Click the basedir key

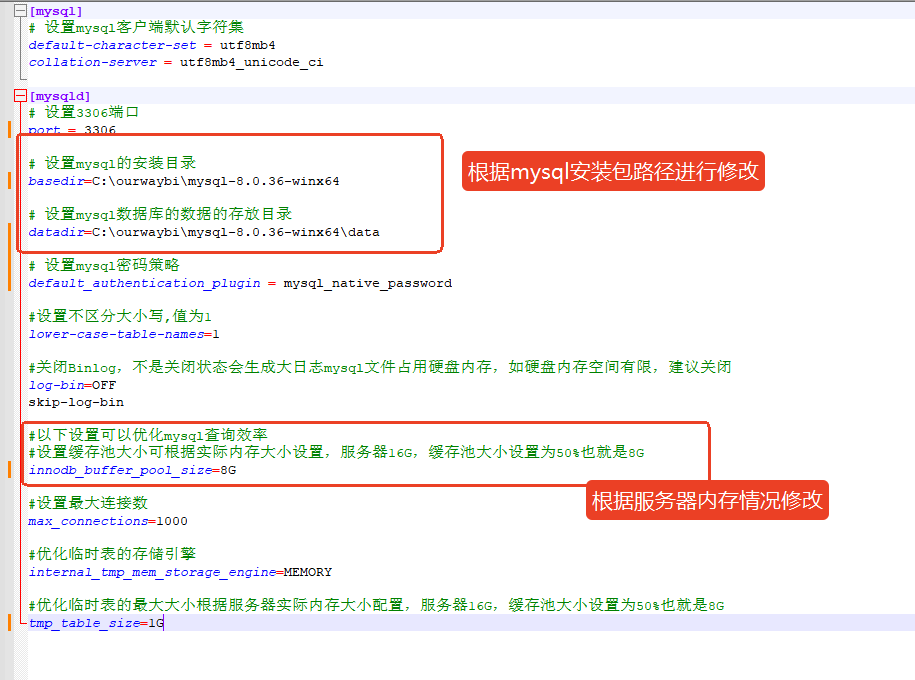[56, 181]
